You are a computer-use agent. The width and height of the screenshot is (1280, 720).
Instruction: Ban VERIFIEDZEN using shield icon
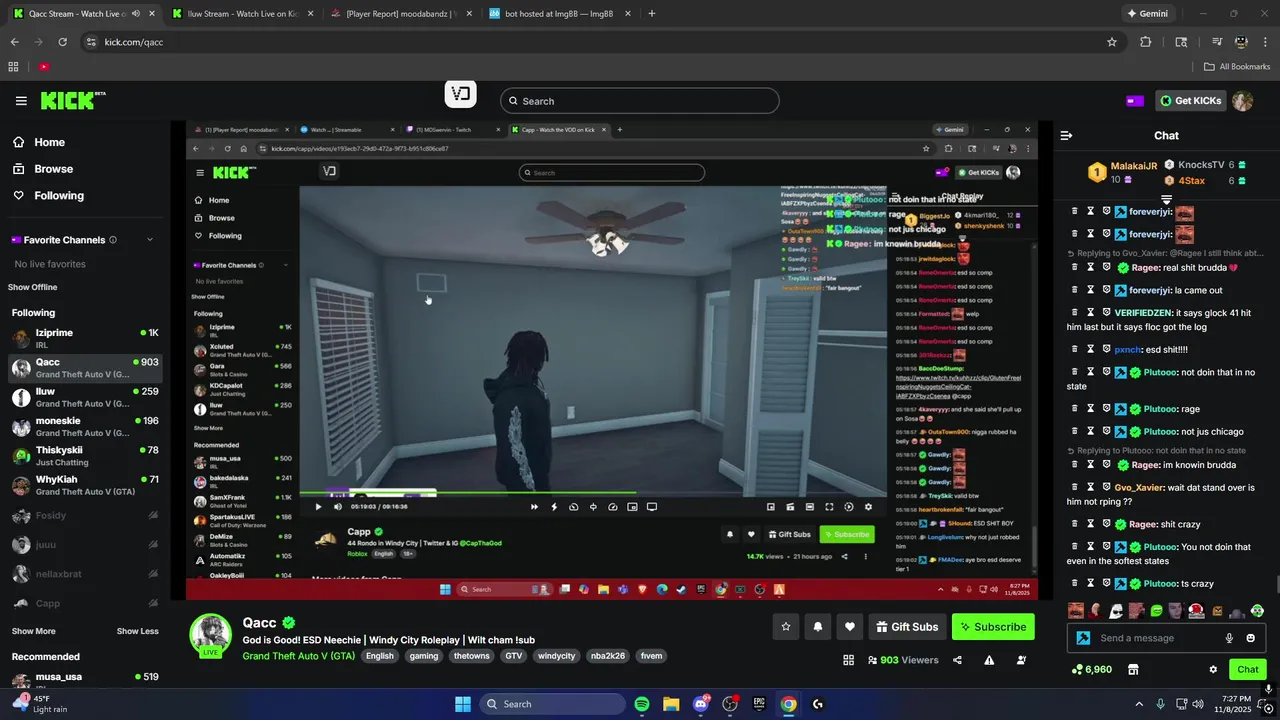(x=1106, y=313)
